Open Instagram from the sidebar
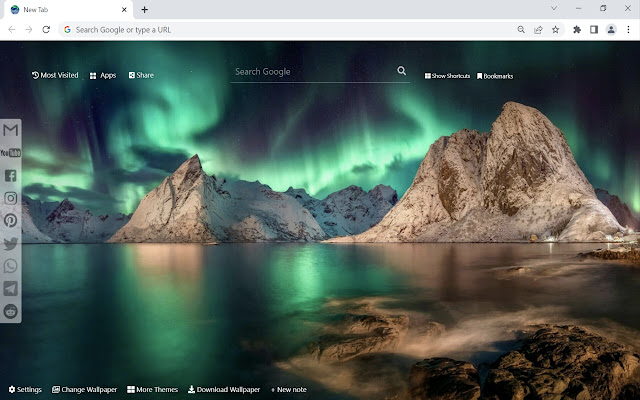640x400 pixels. (11, 198)
